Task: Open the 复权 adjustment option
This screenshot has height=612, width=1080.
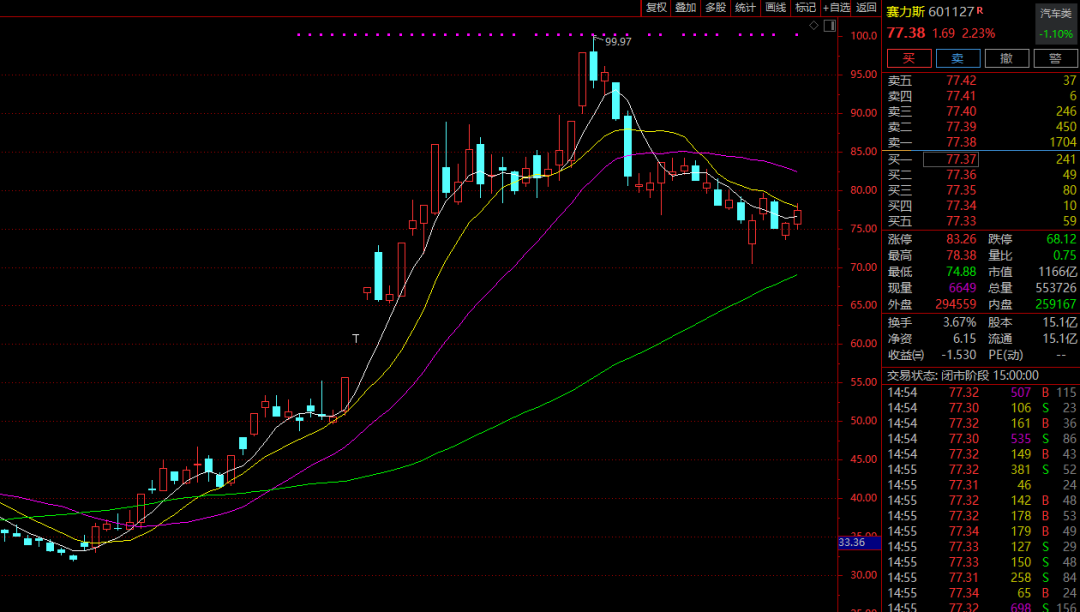Action: point(656,8)
